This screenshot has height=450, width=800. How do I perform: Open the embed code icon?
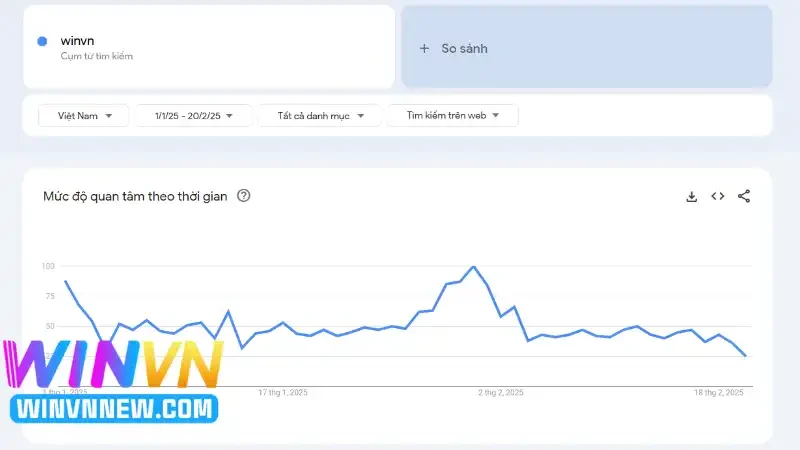[717, 196]
